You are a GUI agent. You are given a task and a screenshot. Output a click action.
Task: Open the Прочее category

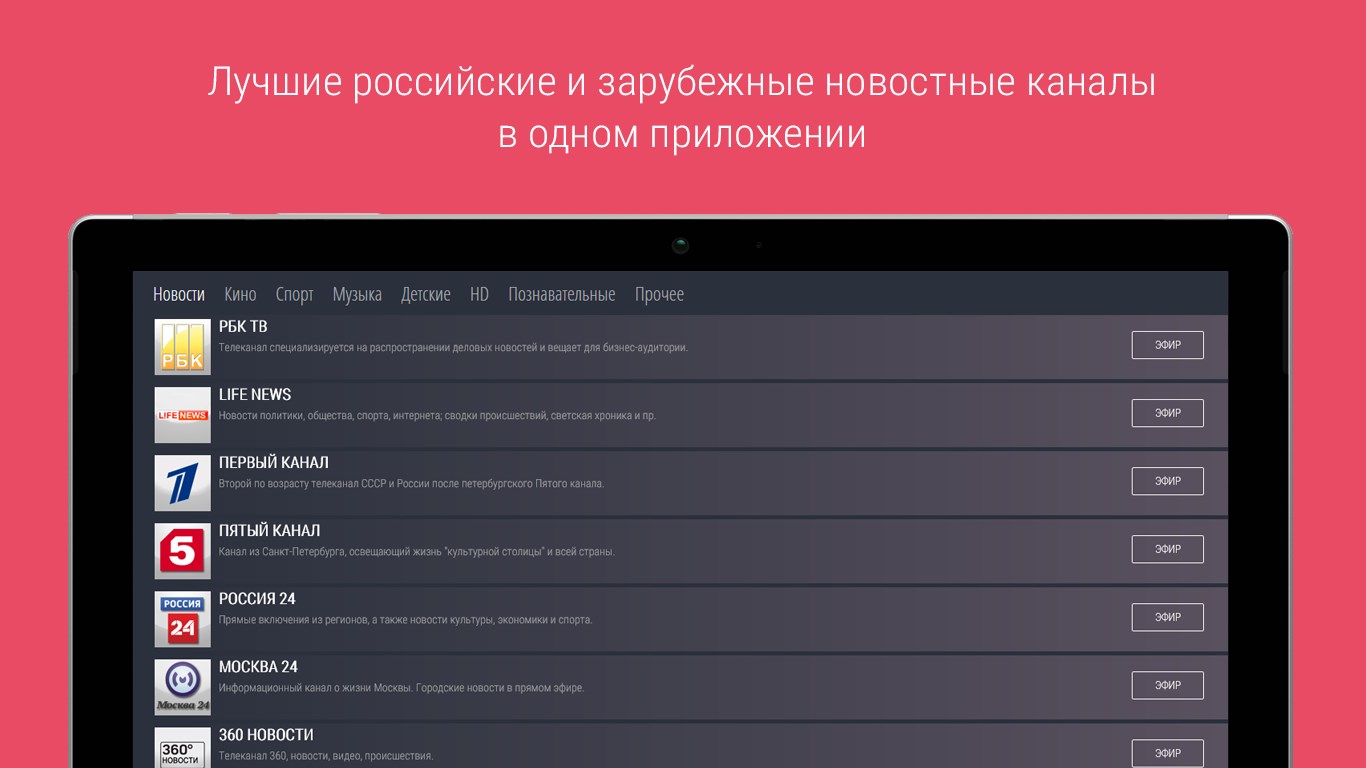click(658, 293)
